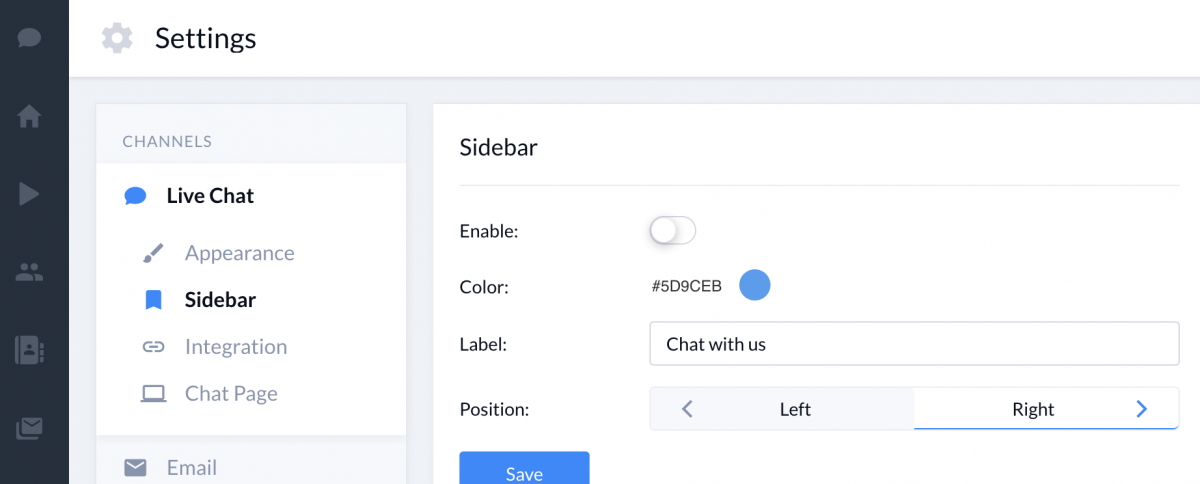The image size is (1200, 484).
Task: Click the blue Live Chat bubble icon
Action: 135,196
